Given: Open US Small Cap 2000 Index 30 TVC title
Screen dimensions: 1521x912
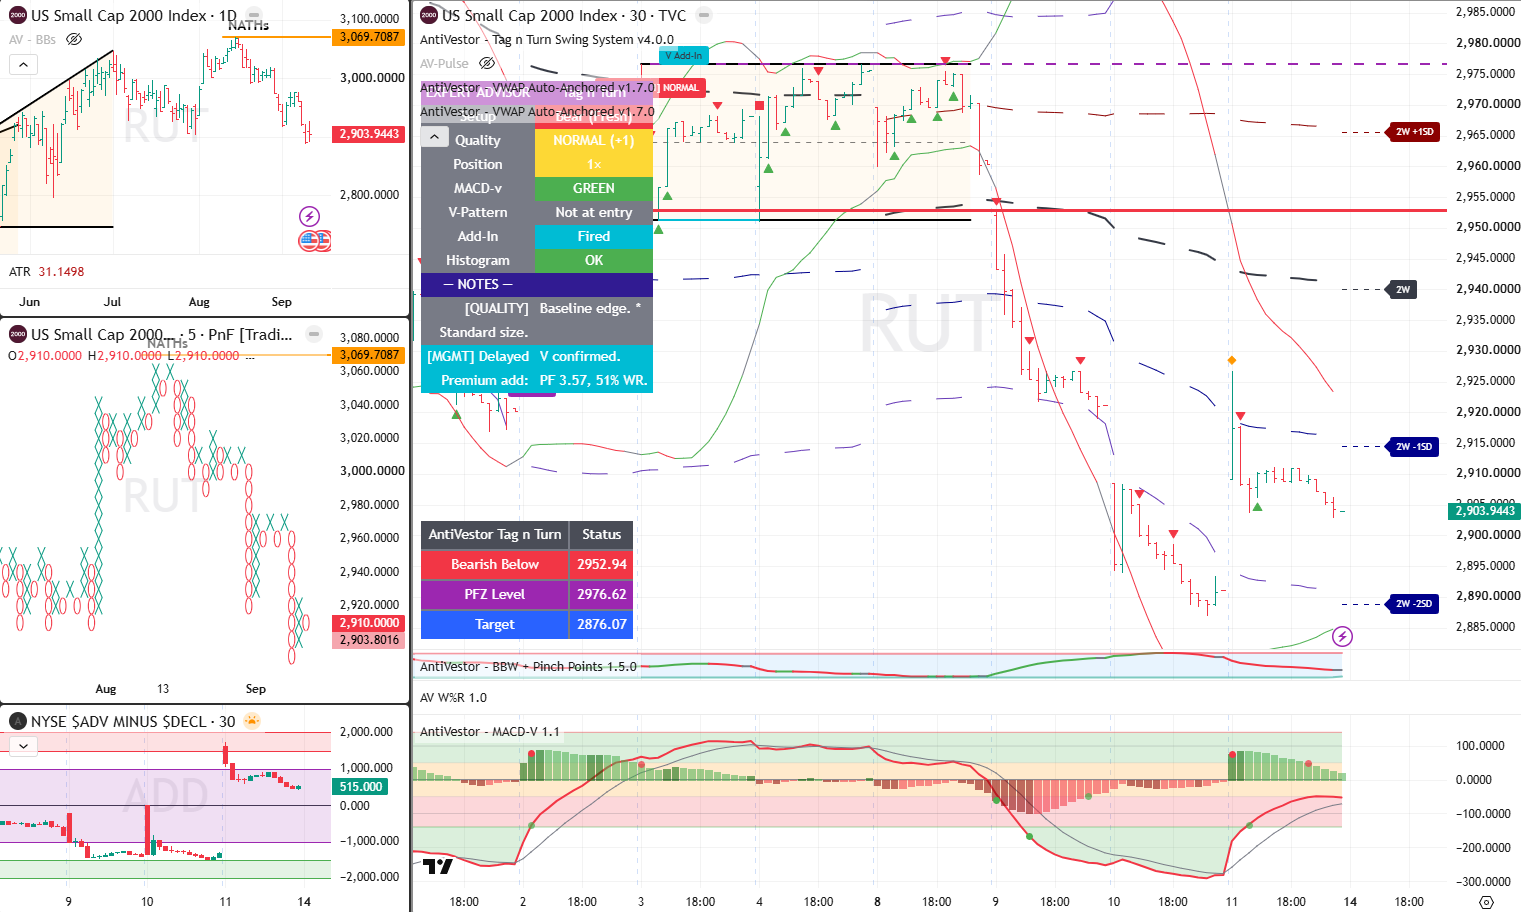Looking at the screenshot, I should click(x=564, y=16).
